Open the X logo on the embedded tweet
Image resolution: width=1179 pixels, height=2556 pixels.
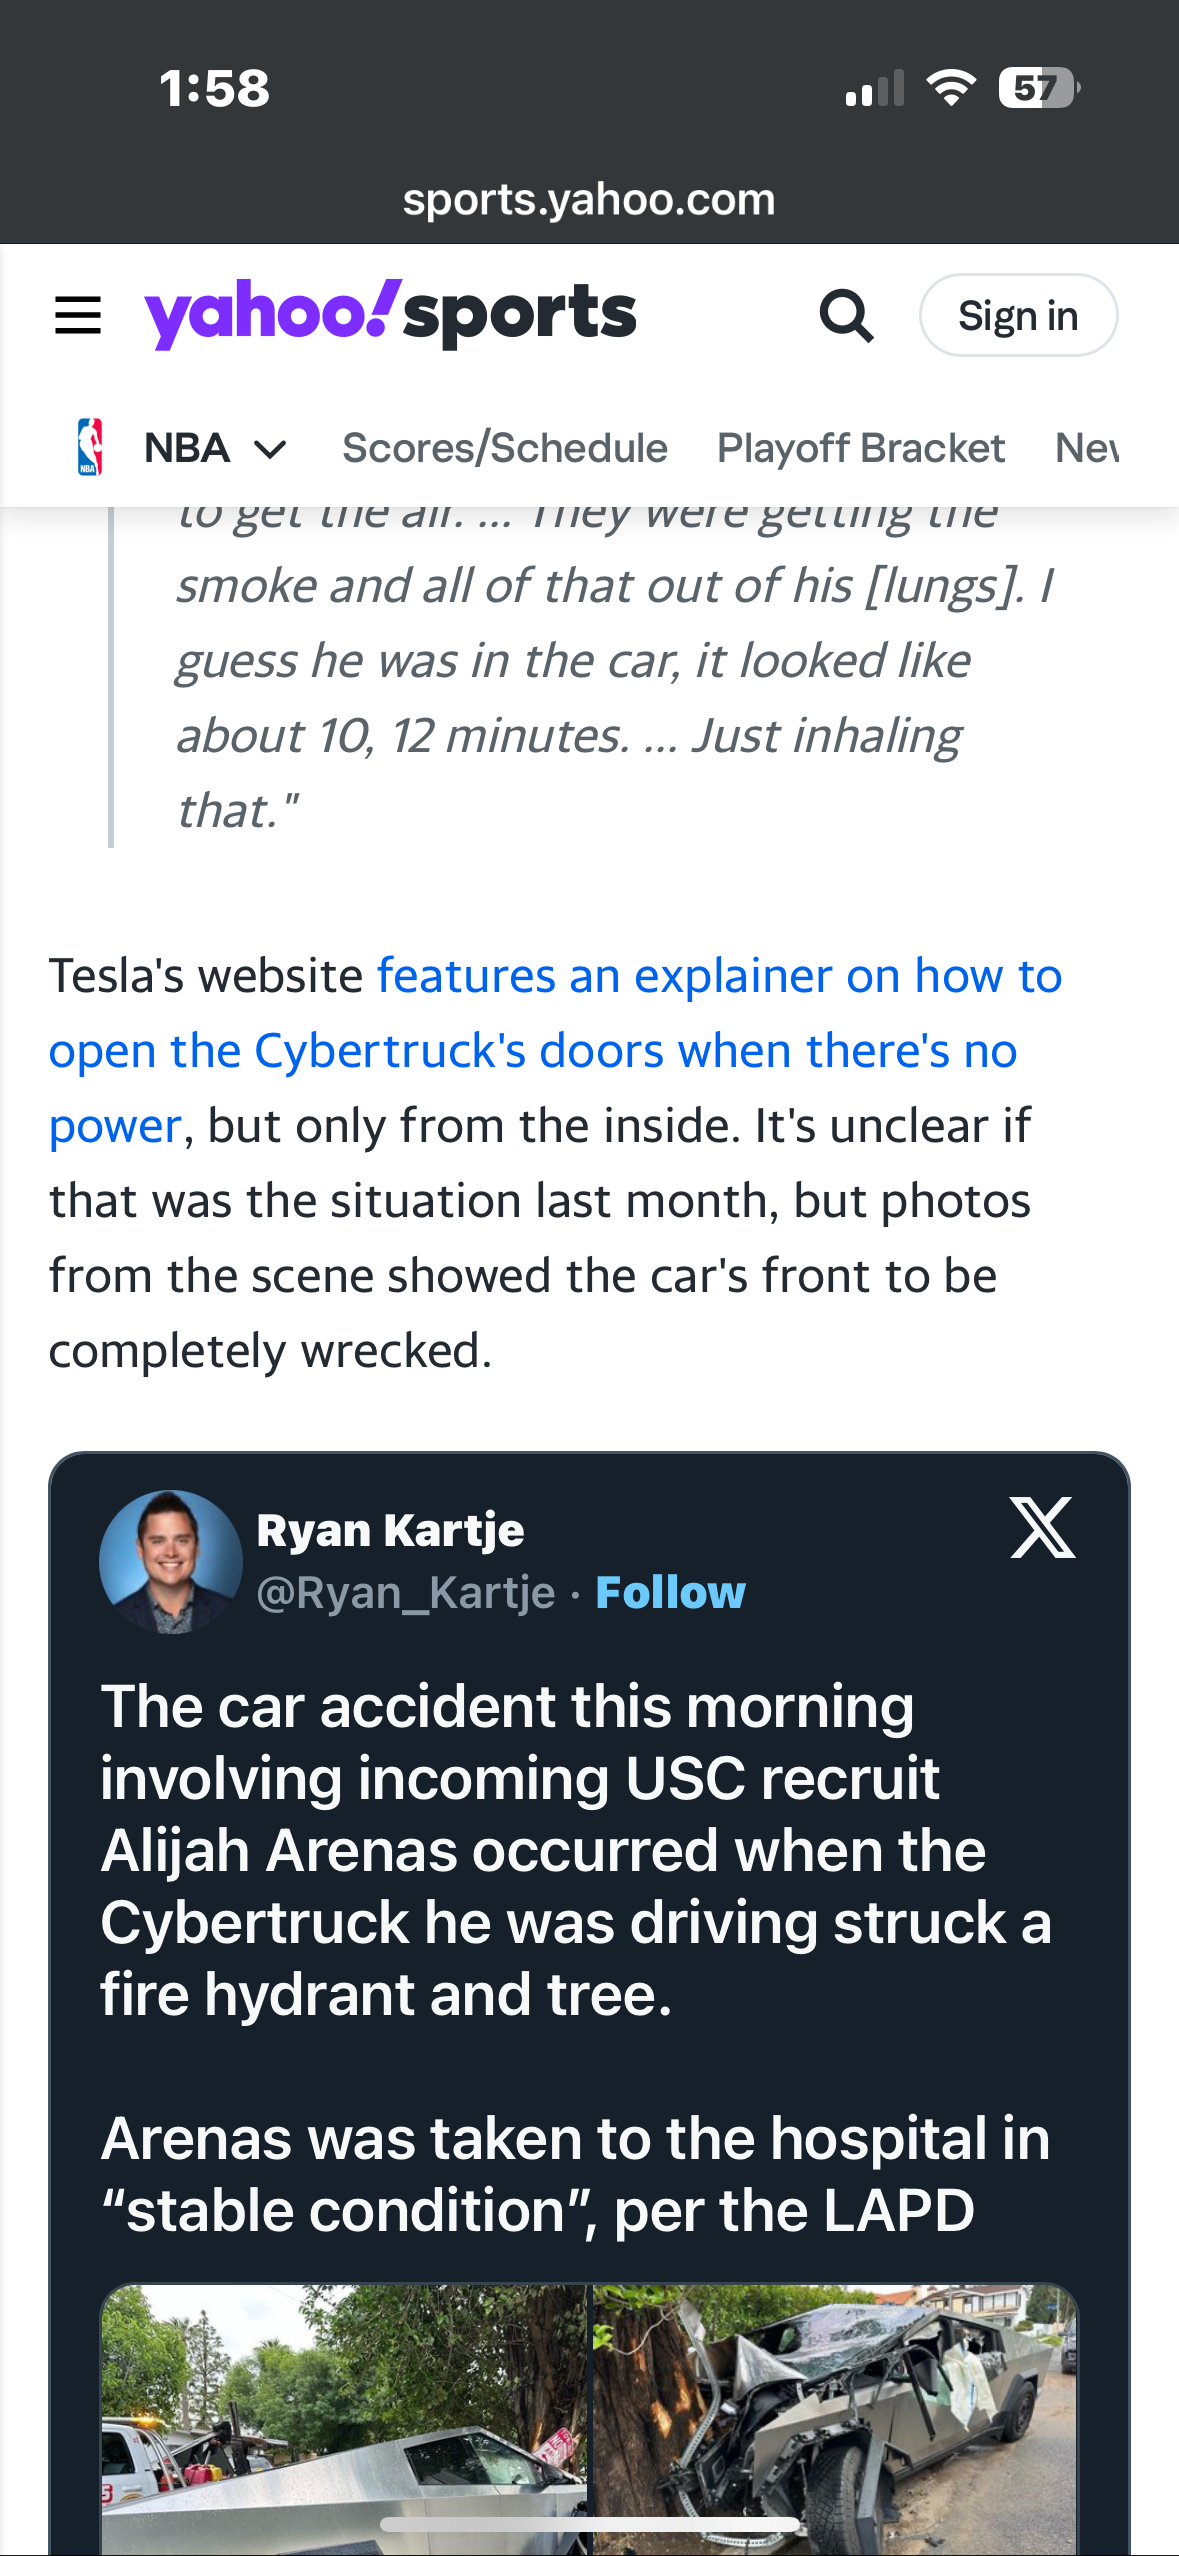pos(1042,1527)
